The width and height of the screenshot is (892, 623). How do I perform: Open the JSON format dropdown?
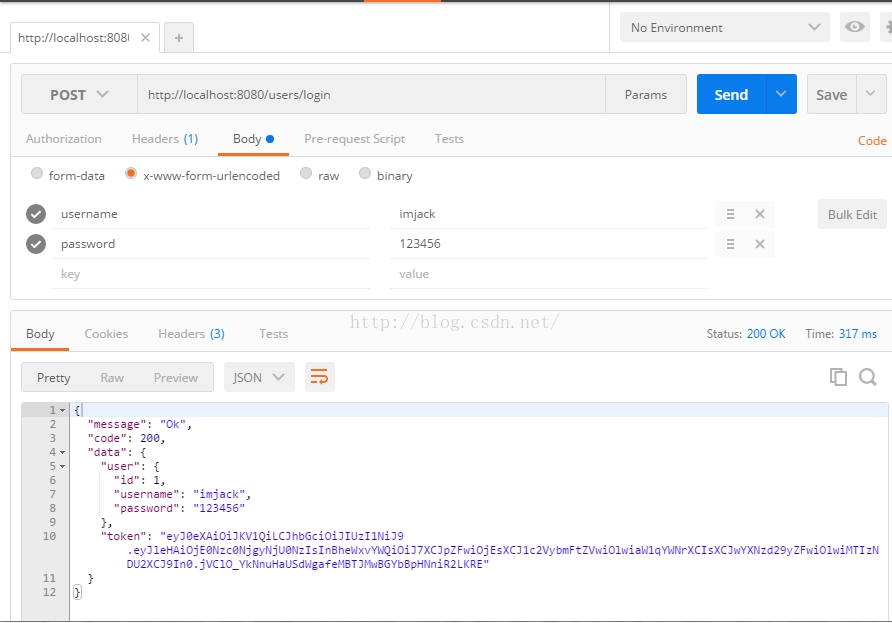[x=259, y=377]
